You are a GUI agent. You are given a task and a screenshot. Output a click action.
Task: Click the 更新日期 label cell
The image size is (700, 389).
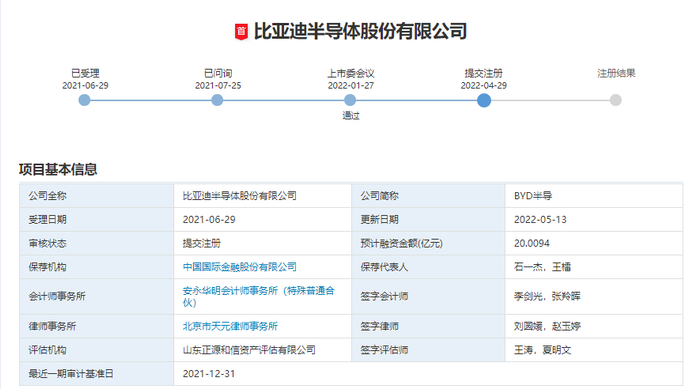(428, 220)
